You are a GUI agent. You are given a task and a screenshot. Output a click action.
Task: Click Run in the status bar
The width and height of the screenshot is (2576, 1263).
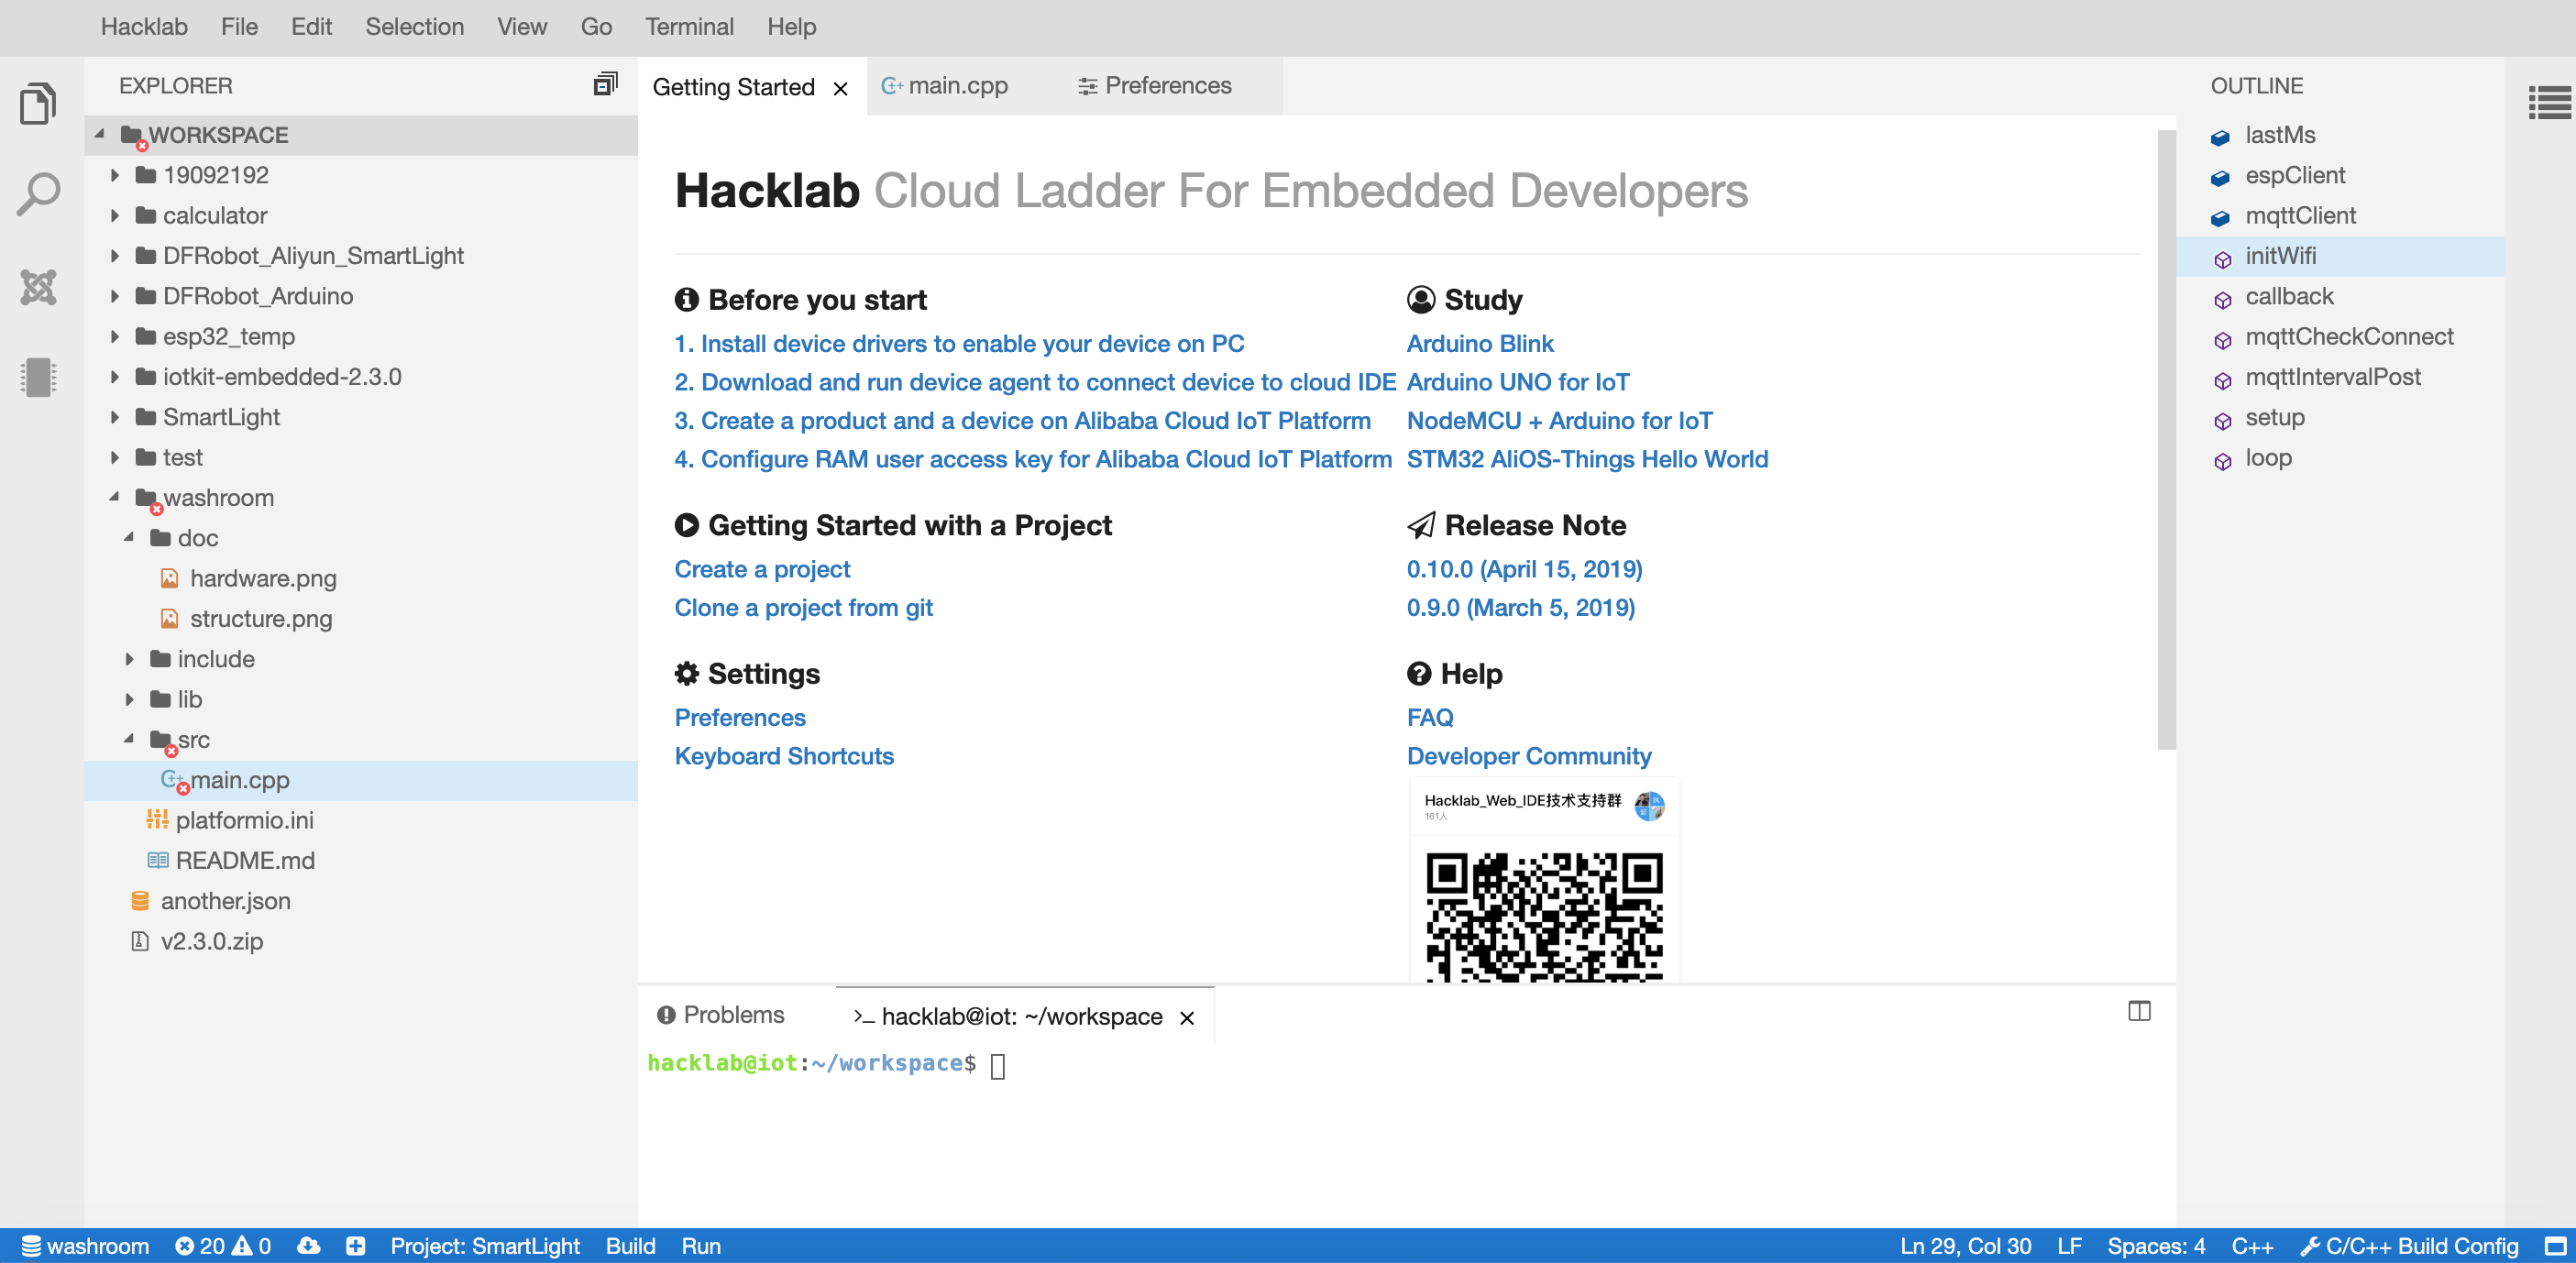pyautogui.click(x=701, y=1246)
